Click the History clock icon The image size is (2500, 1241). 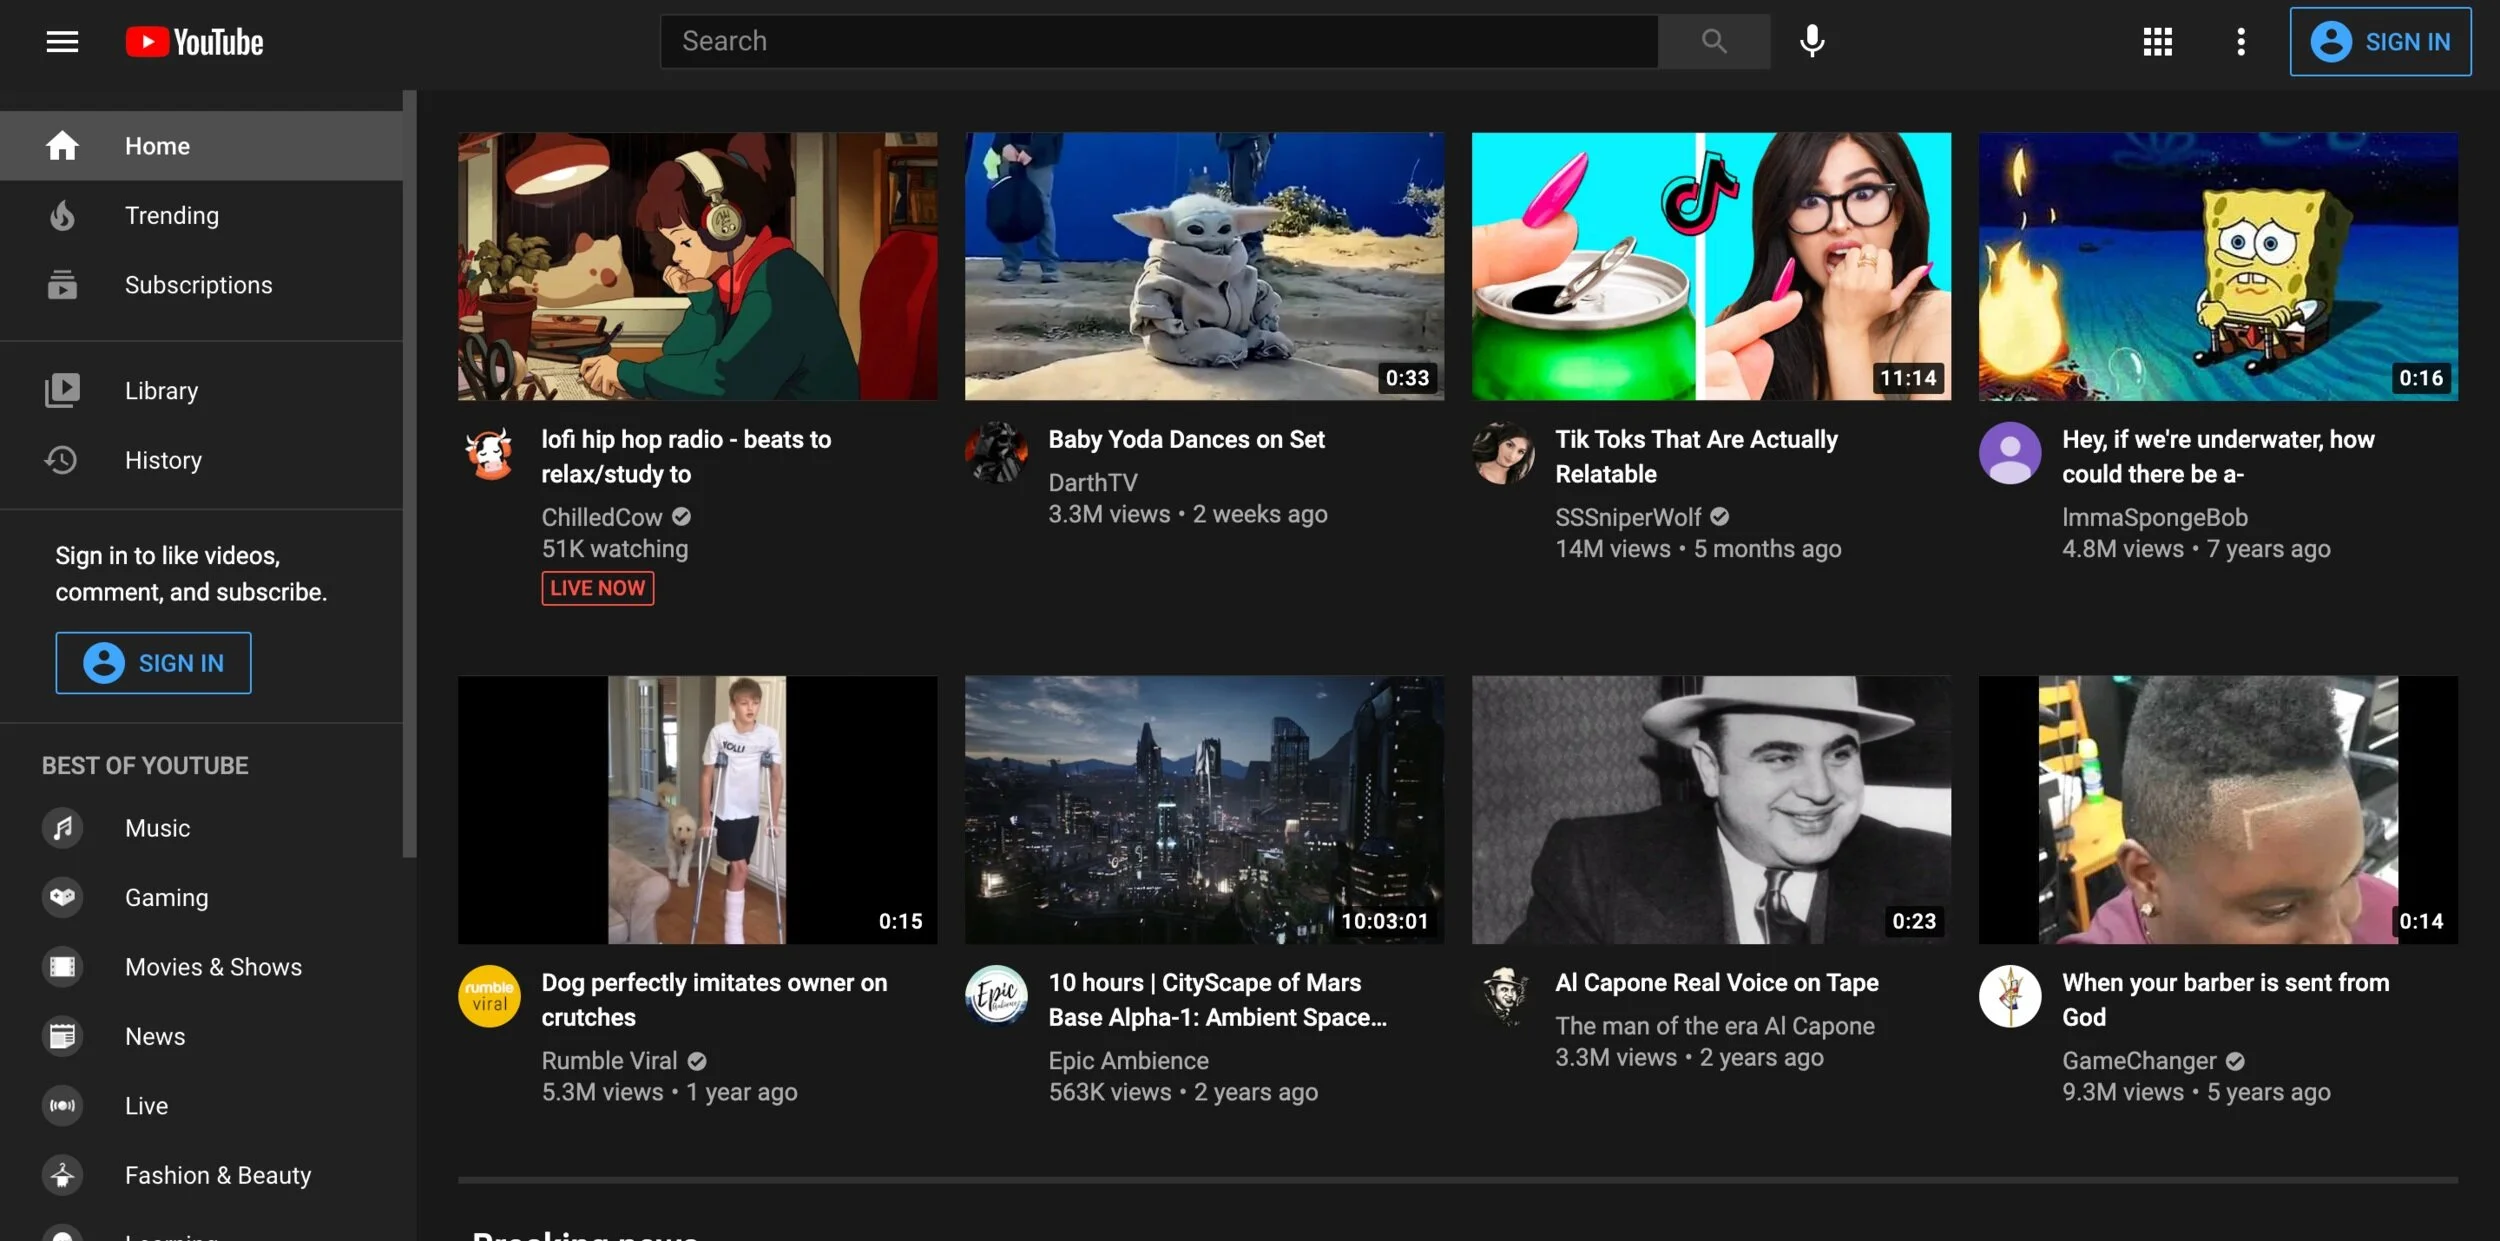coord(62,460)
